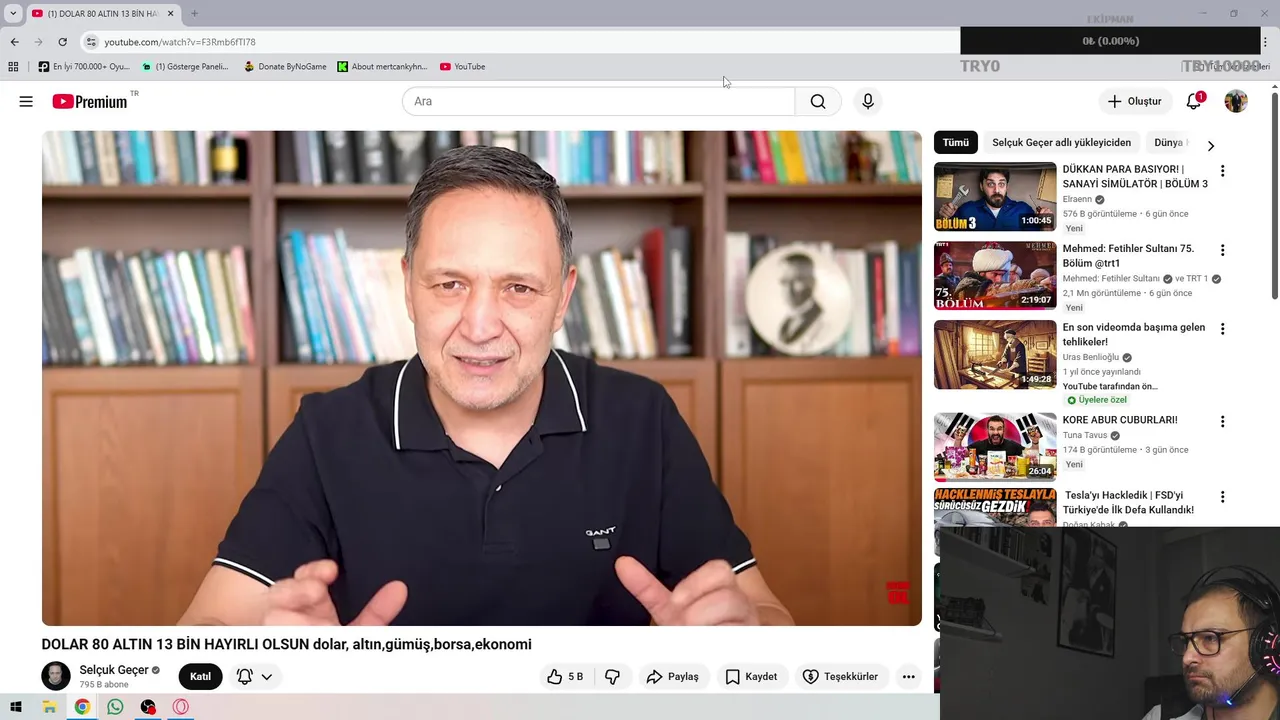
Task: Save the video with Kaydet
Action: (751, 677)
